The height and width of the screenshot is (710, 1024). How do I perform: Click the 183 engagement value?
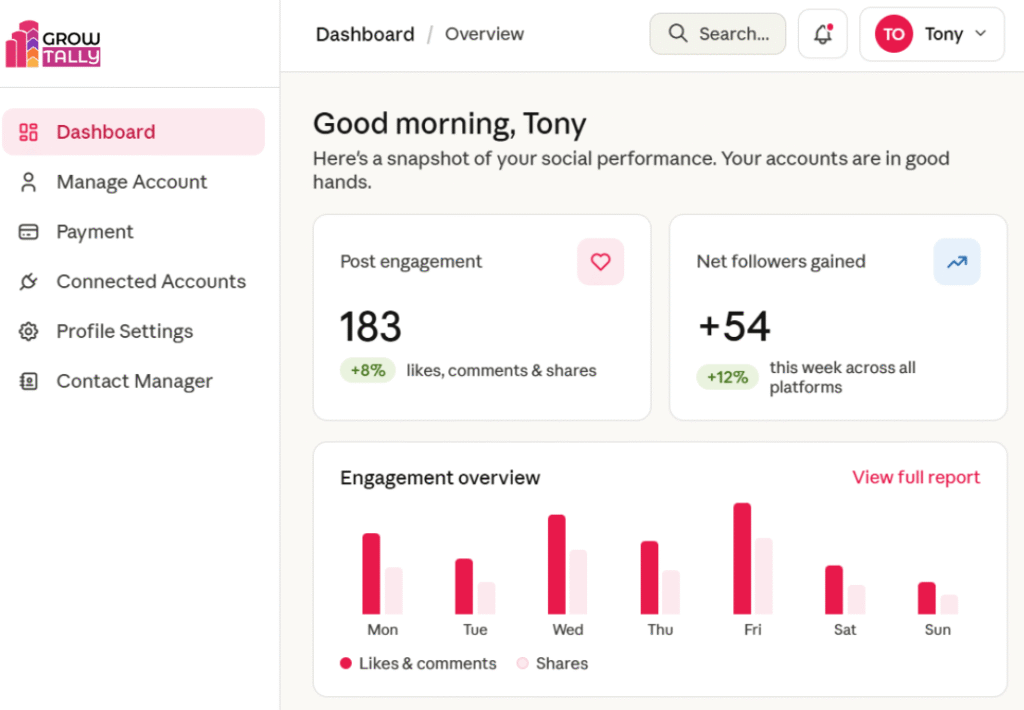[x=370, y=327]
